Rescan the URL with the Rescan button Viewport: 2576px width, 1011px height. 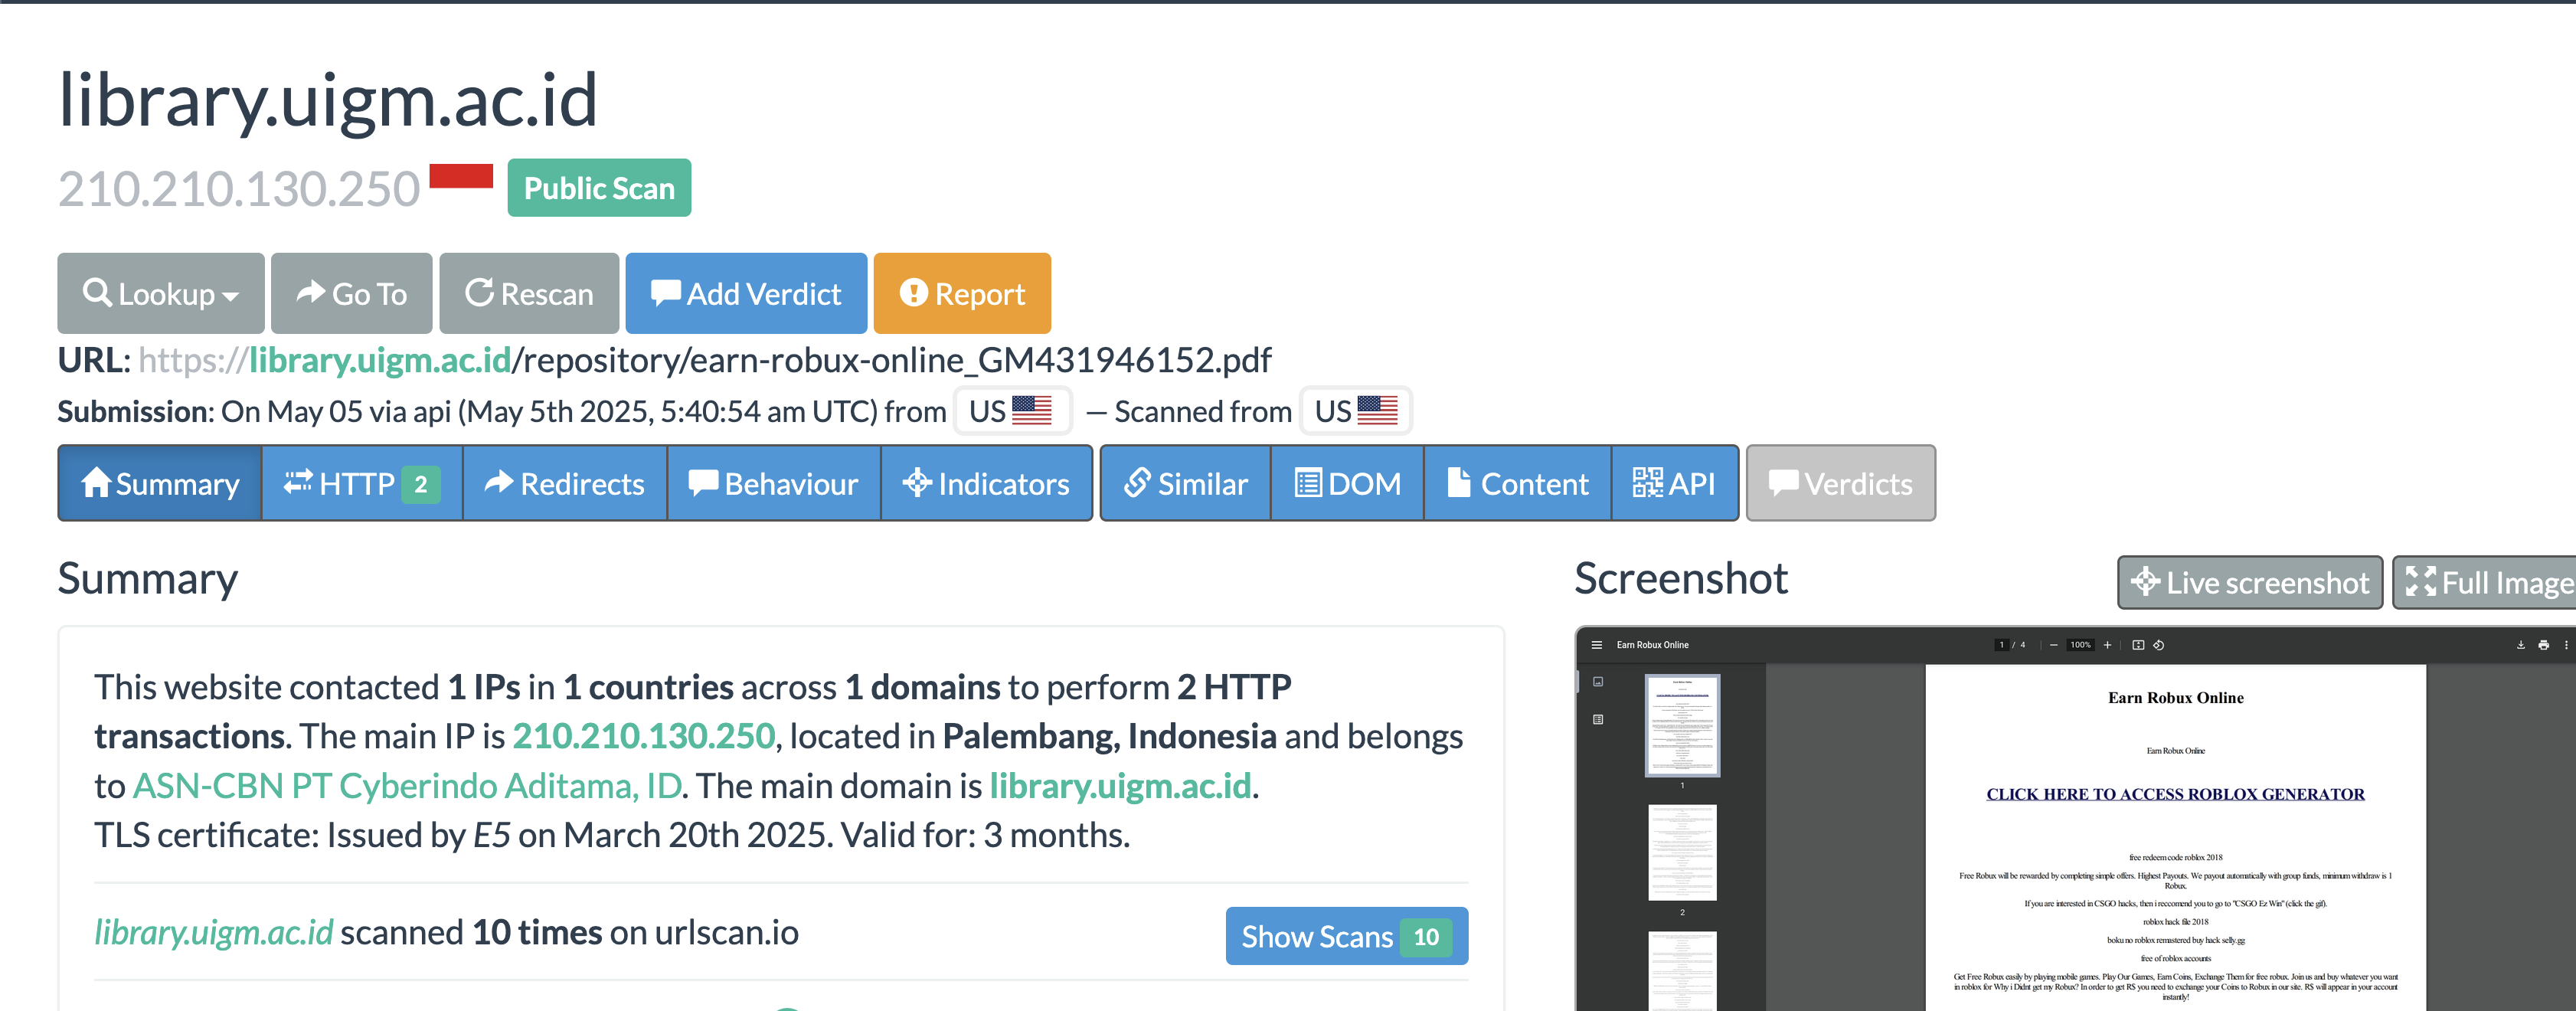coord(529,293)
